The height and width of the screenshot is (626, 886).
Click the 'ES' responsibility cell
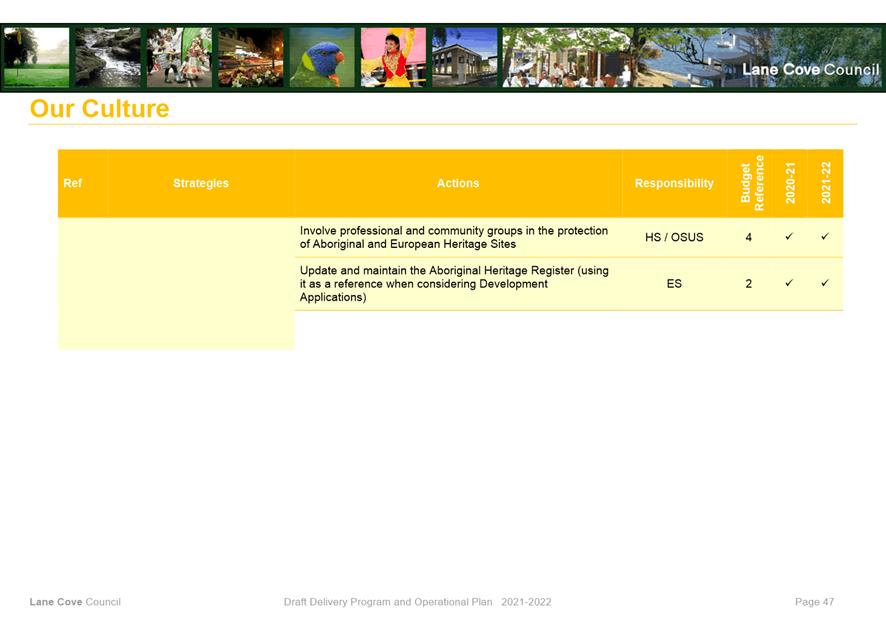tap(674, 284)
